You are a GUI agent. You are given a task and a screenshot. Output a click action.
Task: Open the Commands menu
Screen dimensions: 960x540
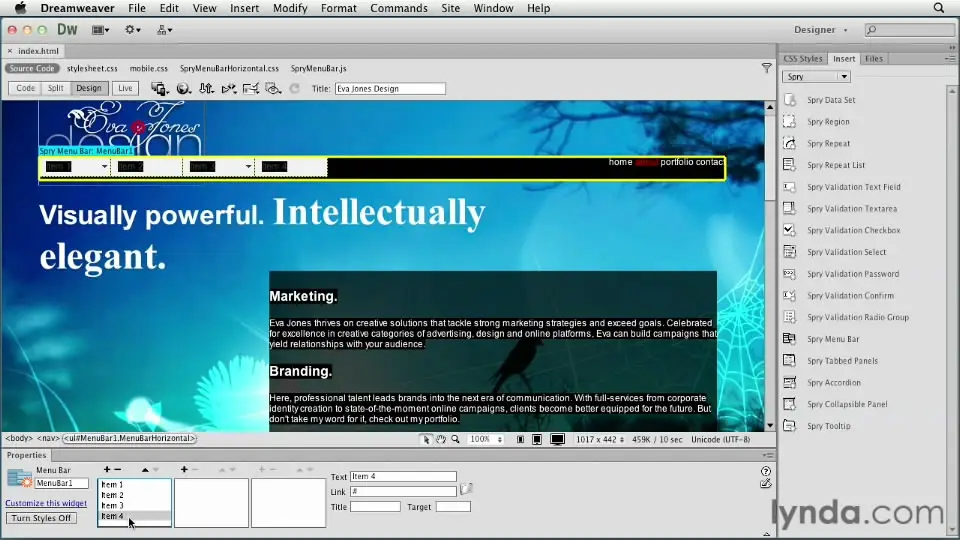398,8
